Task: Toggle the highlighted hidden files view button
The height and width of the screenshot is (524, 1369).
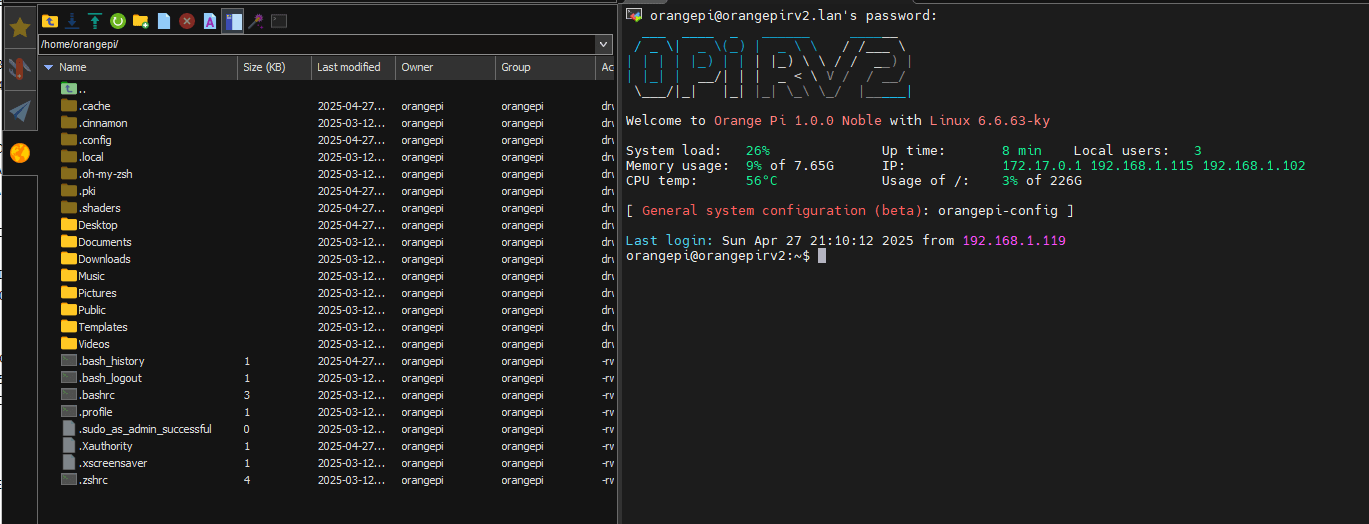Action: click(x=233, y=20)
